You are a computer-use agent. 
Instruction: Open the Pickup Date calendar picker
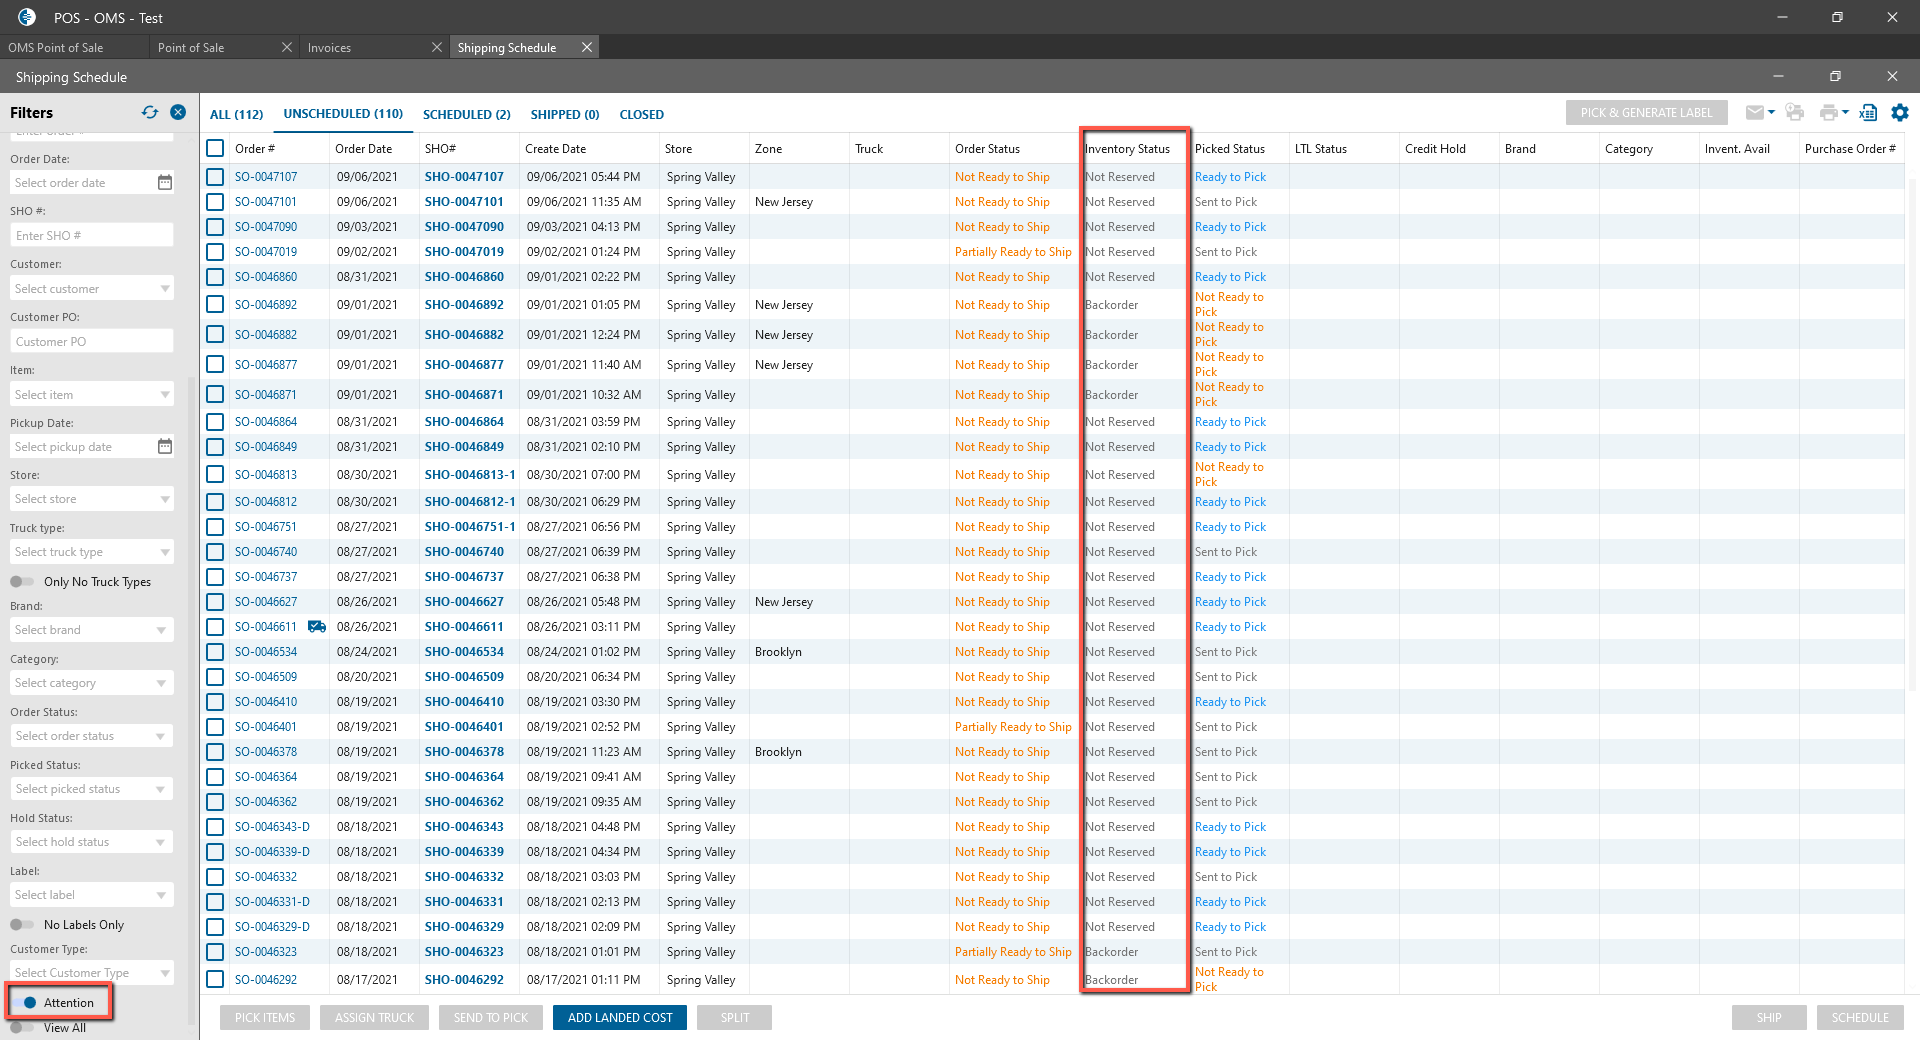pos(165,447)
